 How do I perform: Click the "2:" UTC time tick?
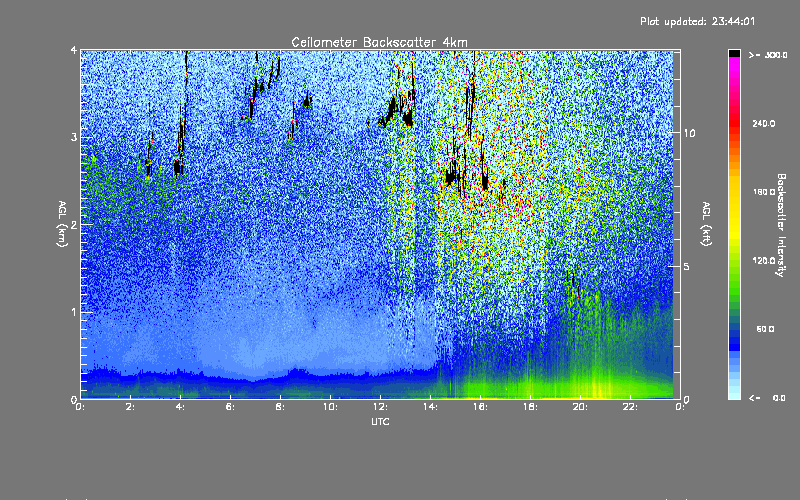(x=131, y=407)
